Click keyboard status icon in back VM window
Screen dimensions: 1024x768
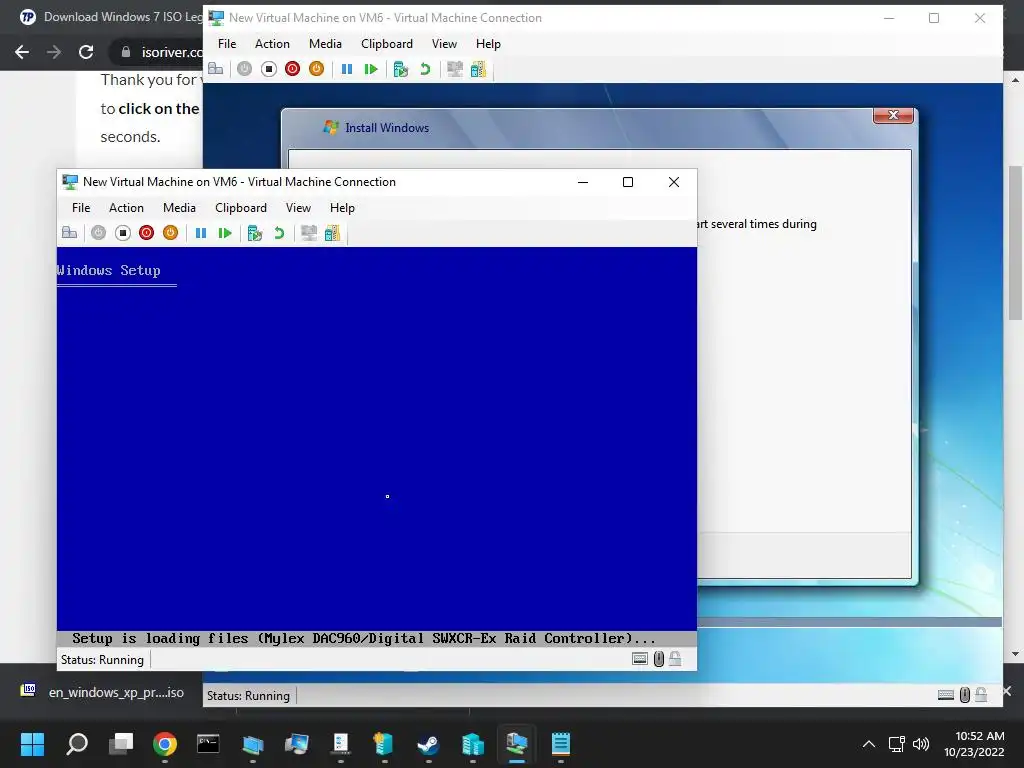946,695
